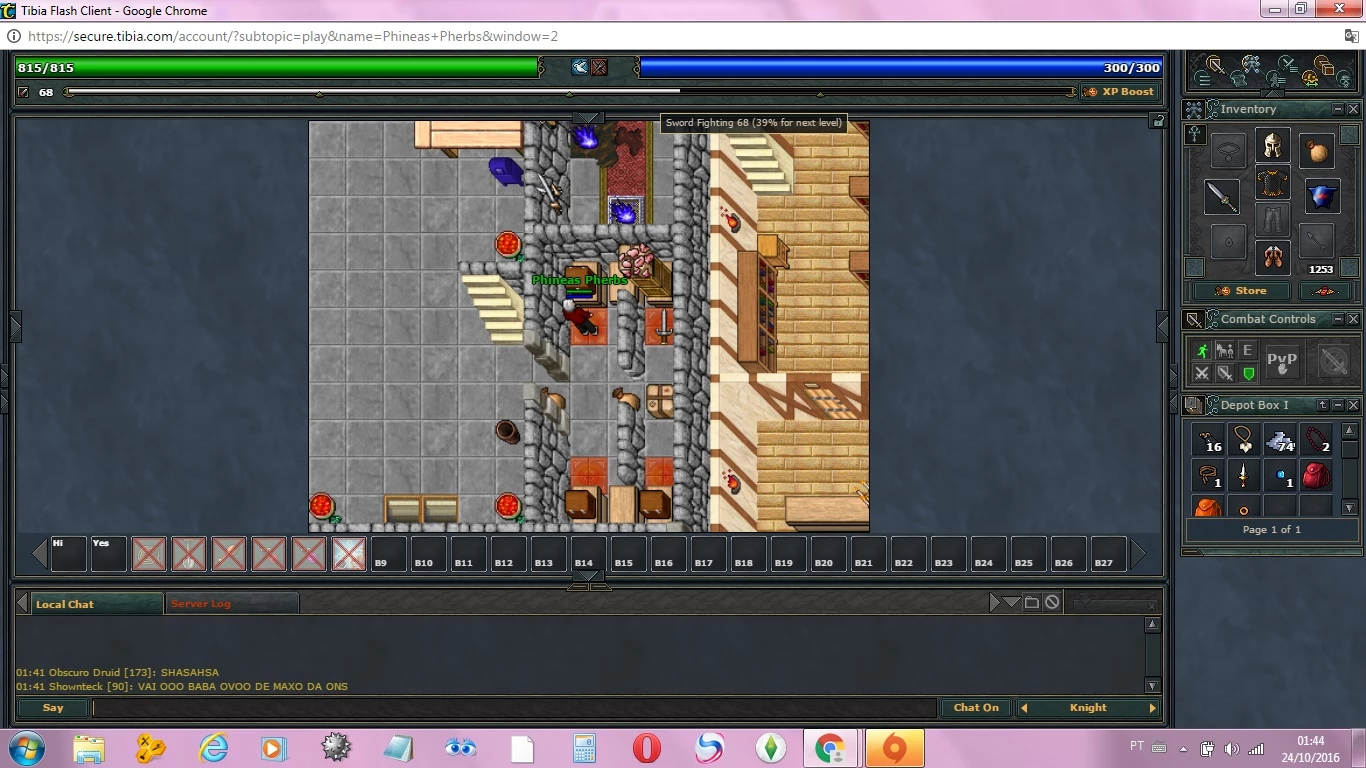Toggle the Chat On button
This screenshot has width=1366, height=768.
(x=976, y=708)
